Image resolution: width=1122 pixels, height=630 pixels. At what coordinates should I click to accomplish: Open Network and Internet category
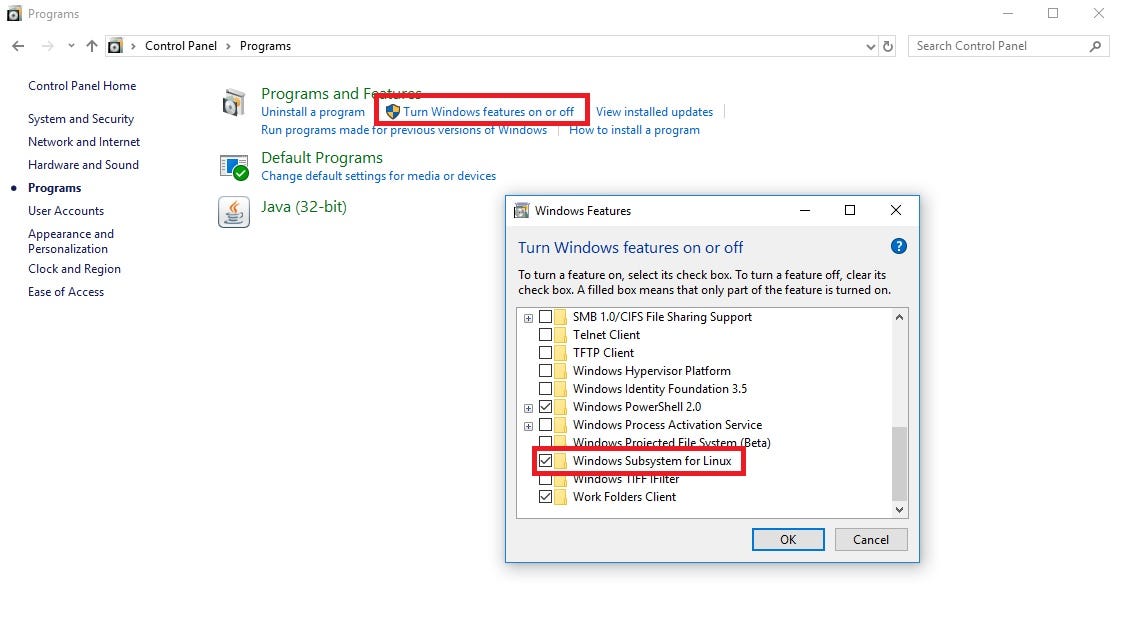coord(84,142)
